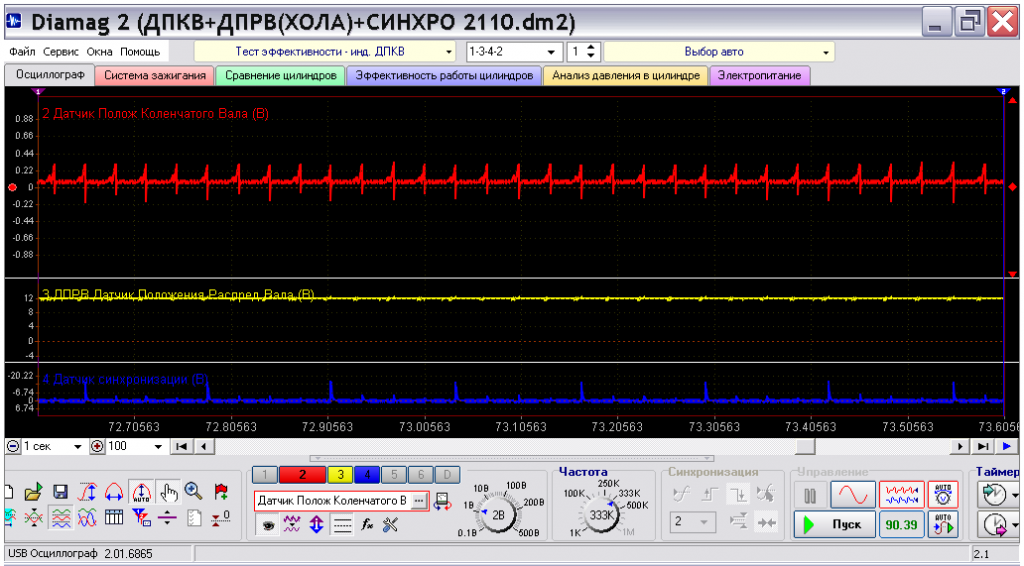
Task: Click the crossing waves compress icon
Action: click(34, 519)
